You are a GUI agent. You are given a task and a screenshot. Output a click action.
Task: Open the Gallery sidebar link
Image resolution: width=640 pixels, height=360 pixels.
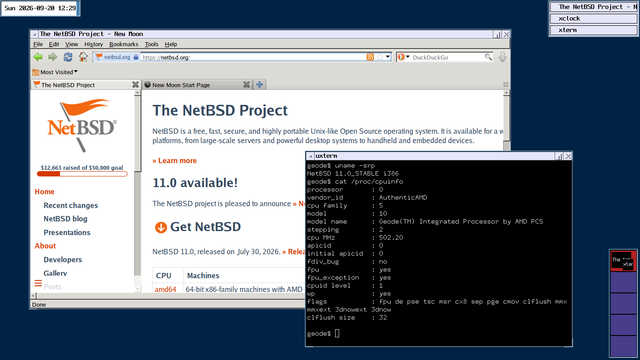click(x=55, y=273)
